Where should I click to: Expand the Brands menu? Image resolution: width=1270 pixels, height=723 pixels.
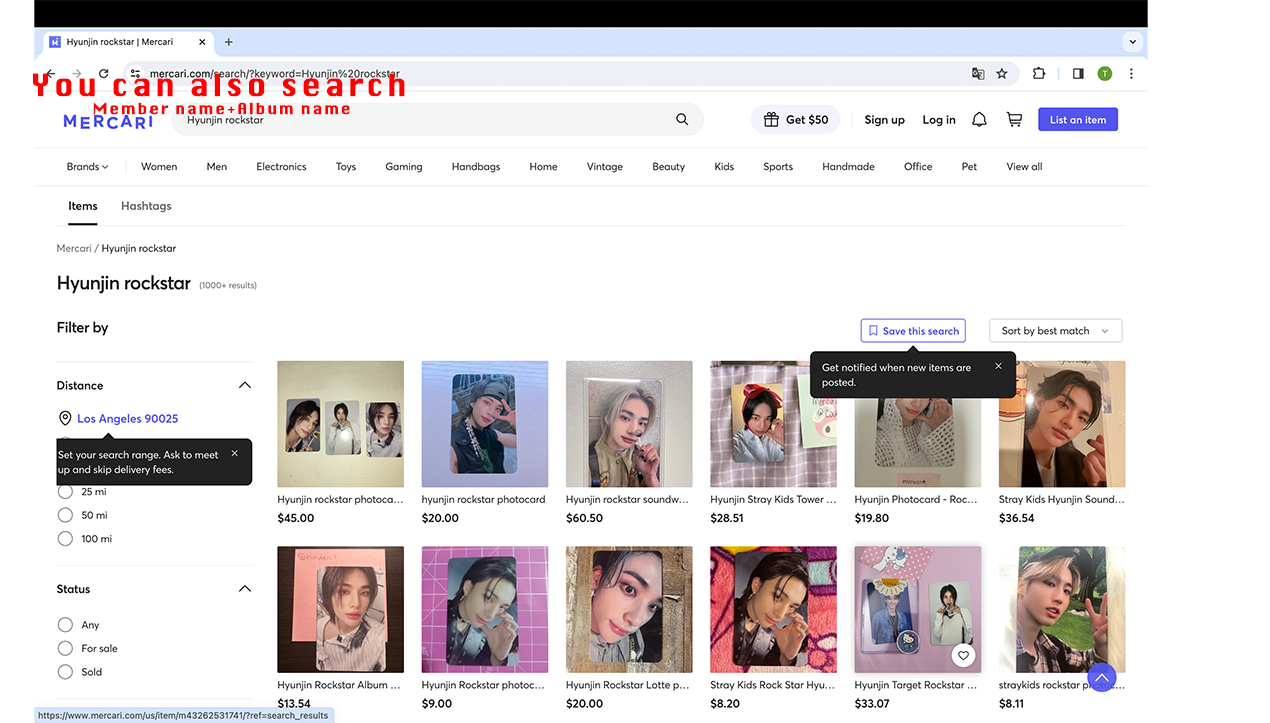click(x=87, y=167)
